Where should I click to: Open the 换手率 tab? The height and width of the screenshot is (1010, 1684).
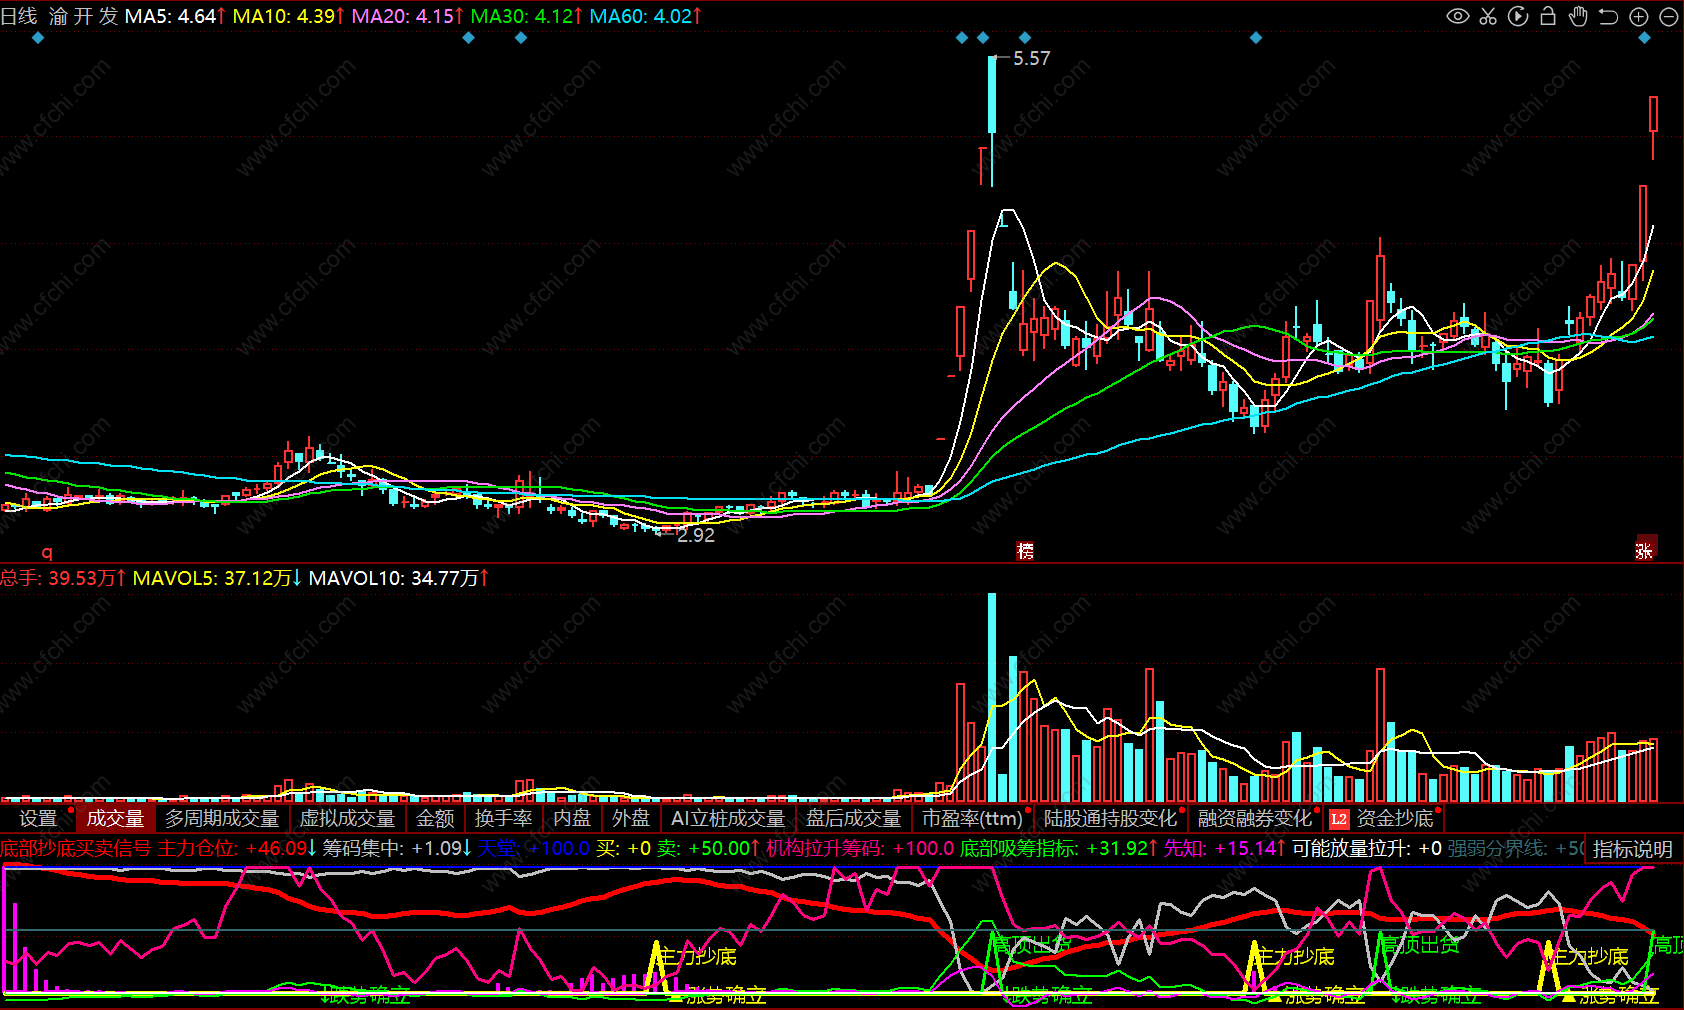coord(503,819)
